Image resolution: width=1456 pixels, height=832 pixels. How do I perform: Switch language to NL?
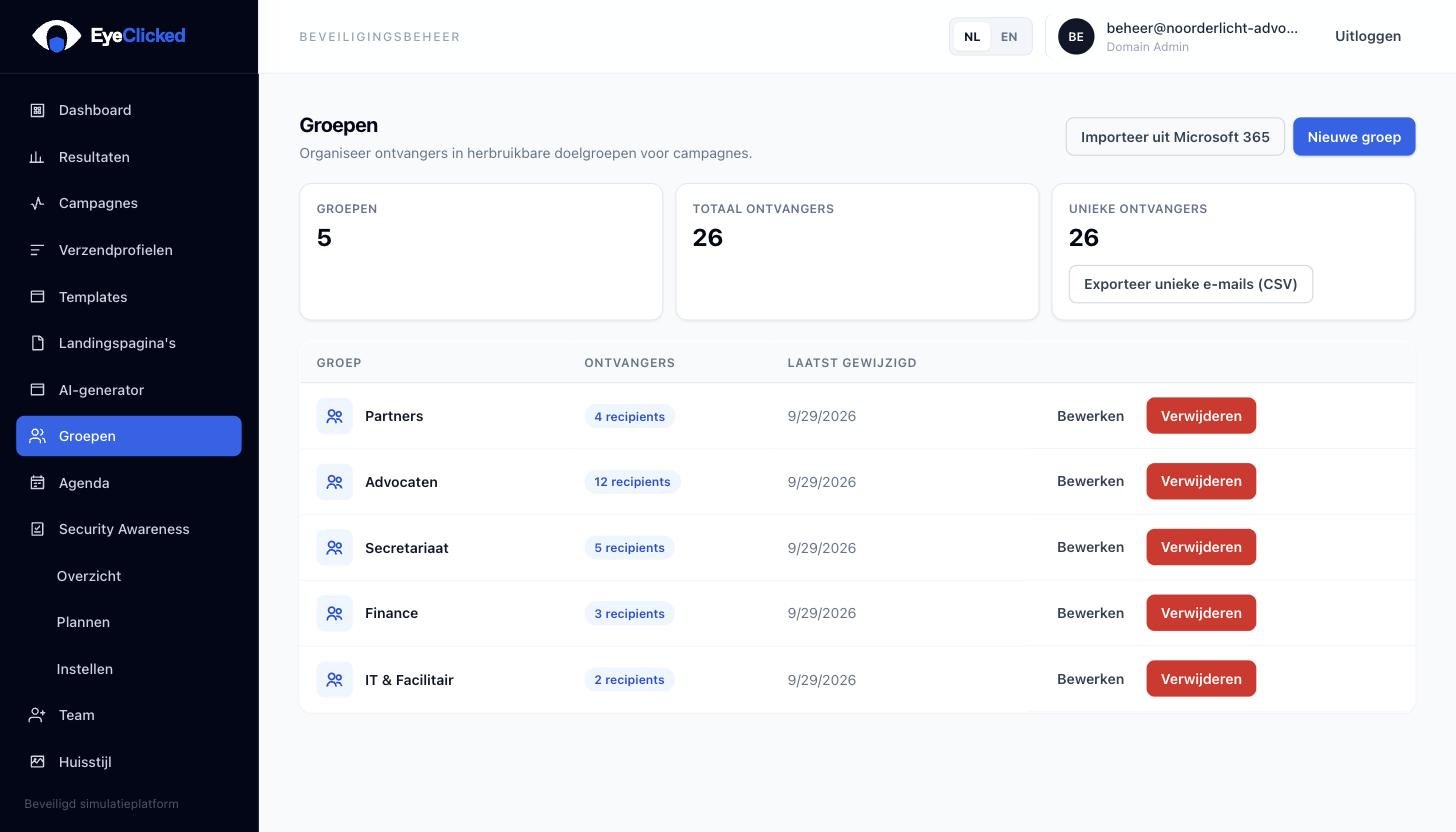[972, 37]
